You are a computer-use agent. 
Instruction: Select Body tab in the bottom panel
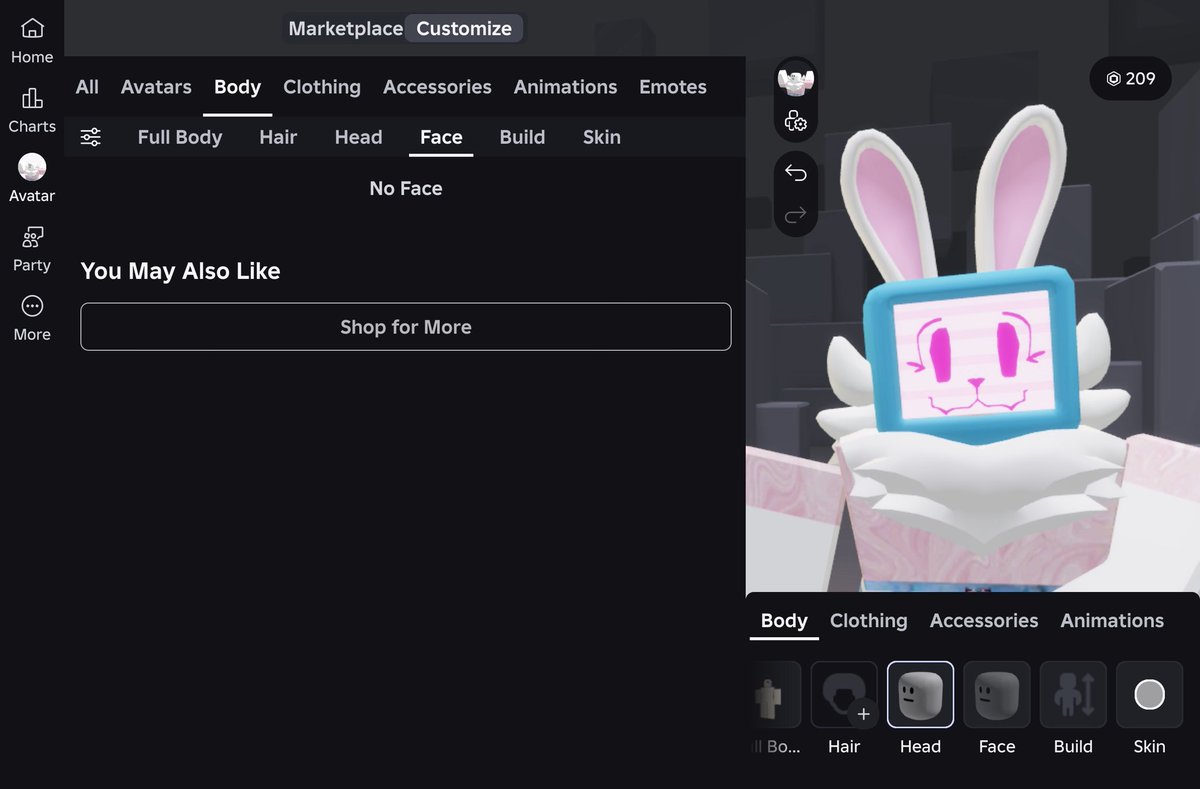[784, 621]
